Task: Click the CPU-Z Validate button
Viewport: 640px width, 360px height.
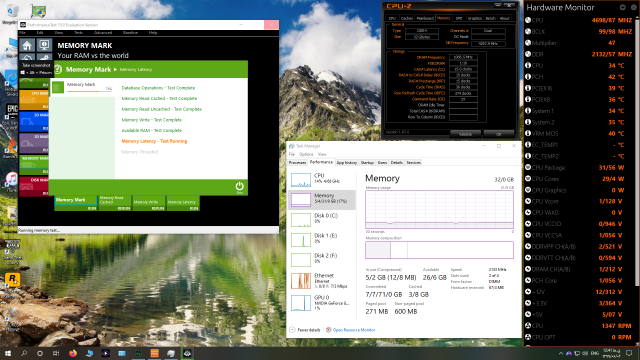Action: click(x=465, y=134)
